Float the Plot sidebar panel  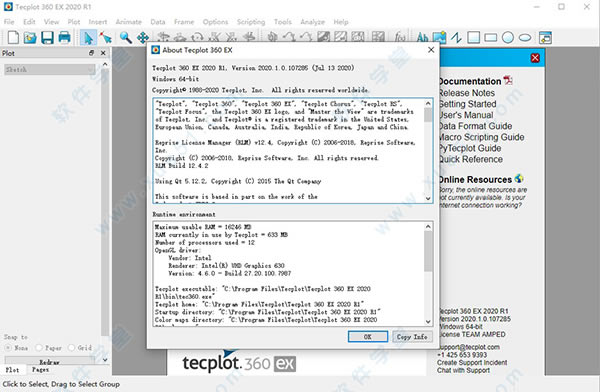click(91, 53)
